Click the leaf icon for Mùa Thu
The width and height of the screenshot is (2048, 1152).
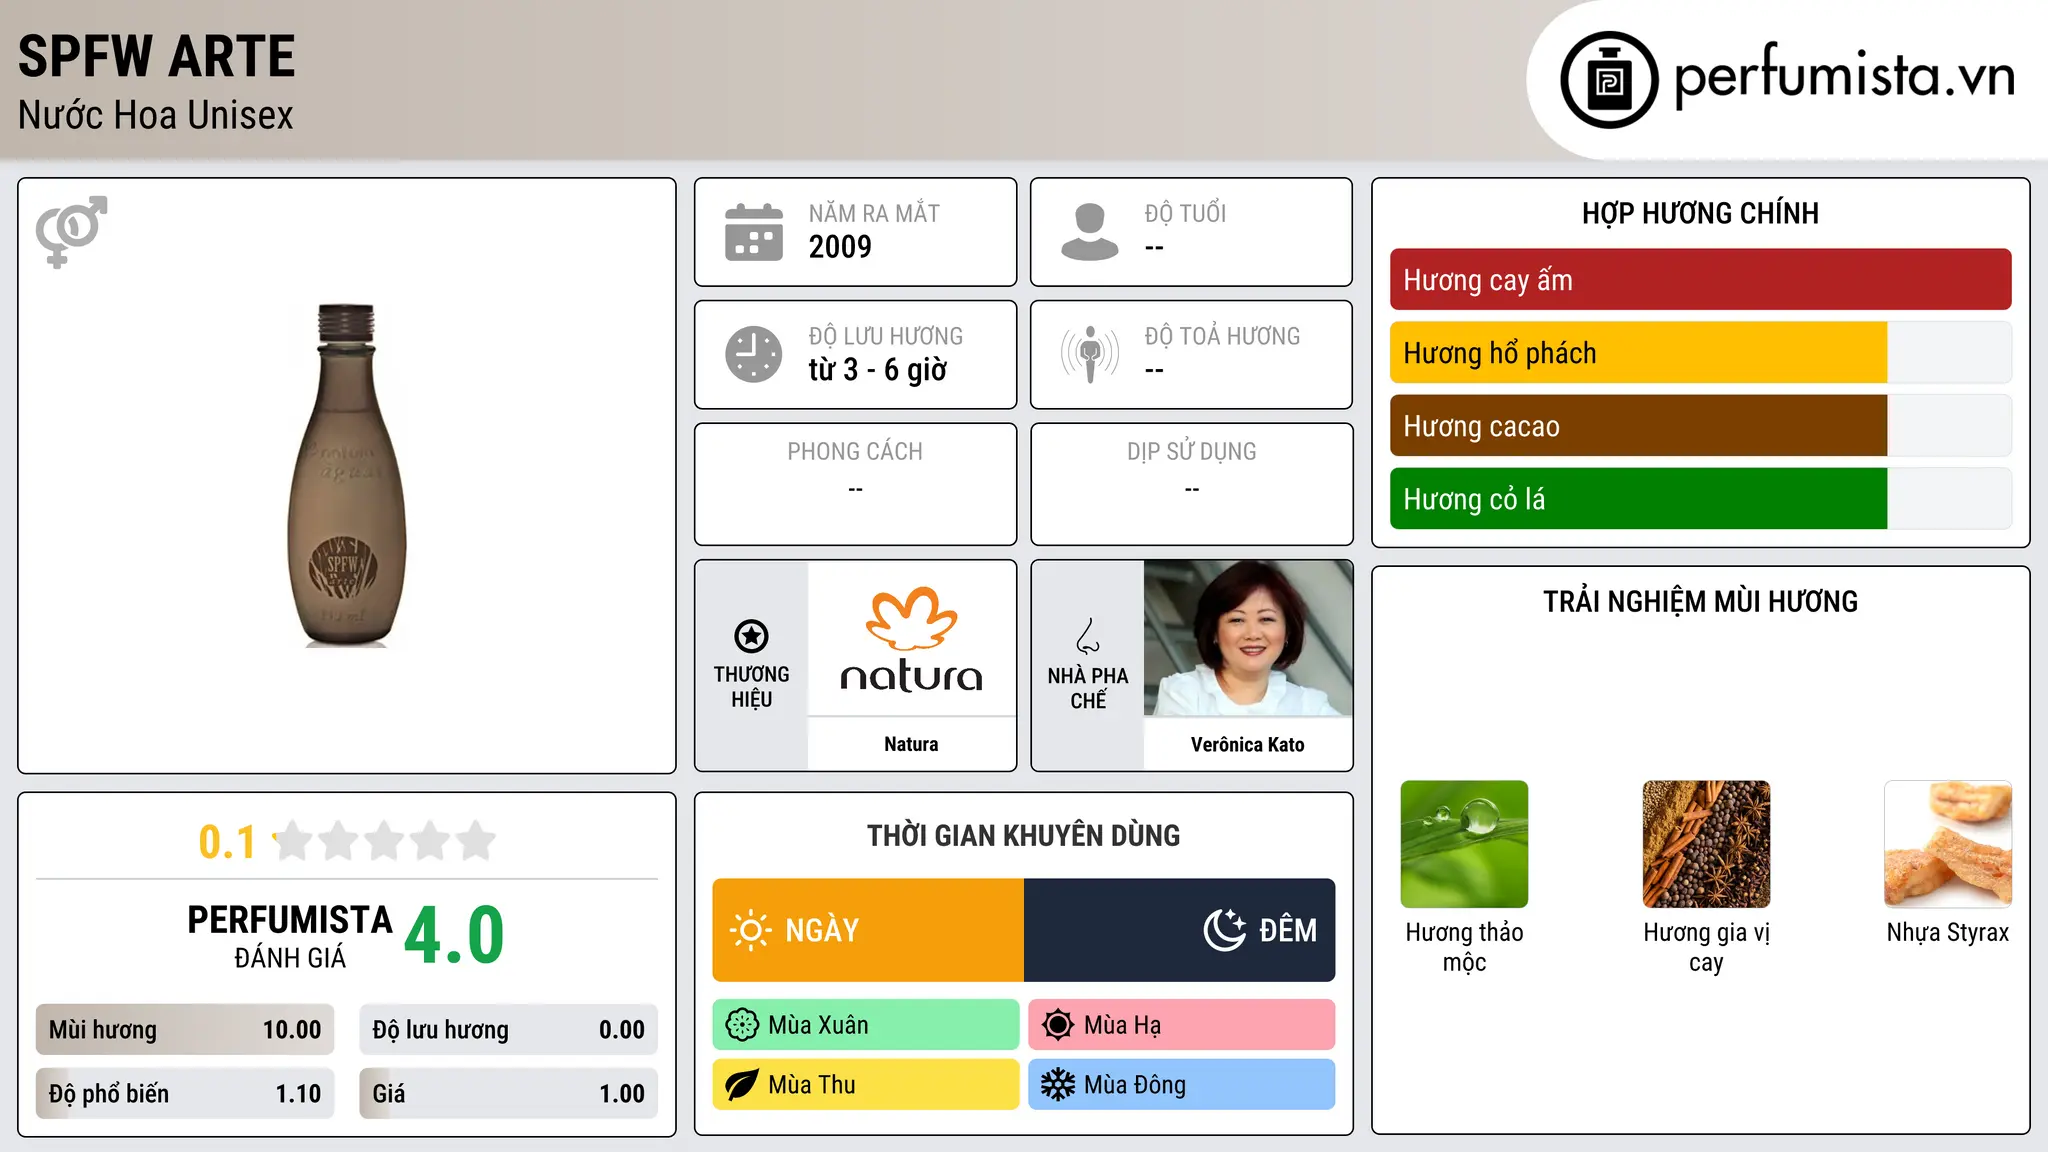(x=742, y=1085)
